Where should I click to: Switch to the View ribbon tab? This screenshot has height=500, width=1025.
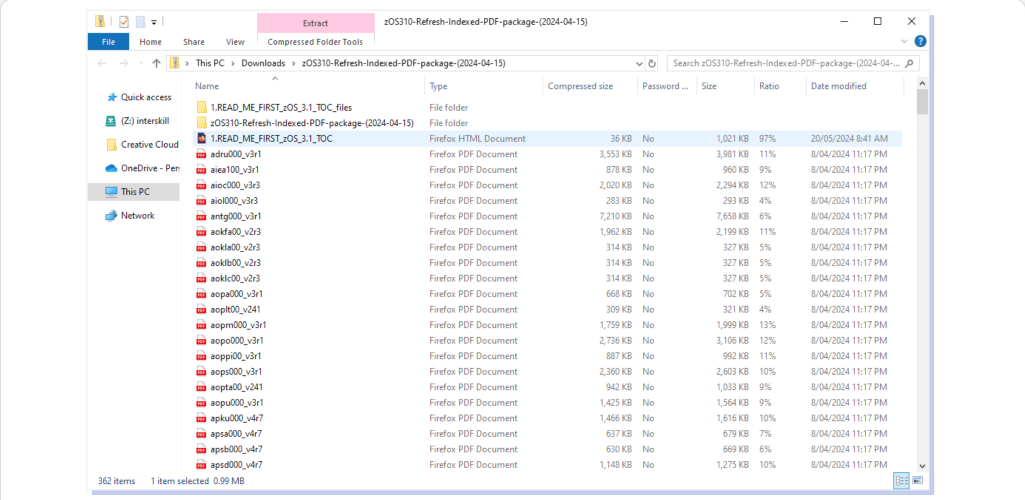coord(235,42)
